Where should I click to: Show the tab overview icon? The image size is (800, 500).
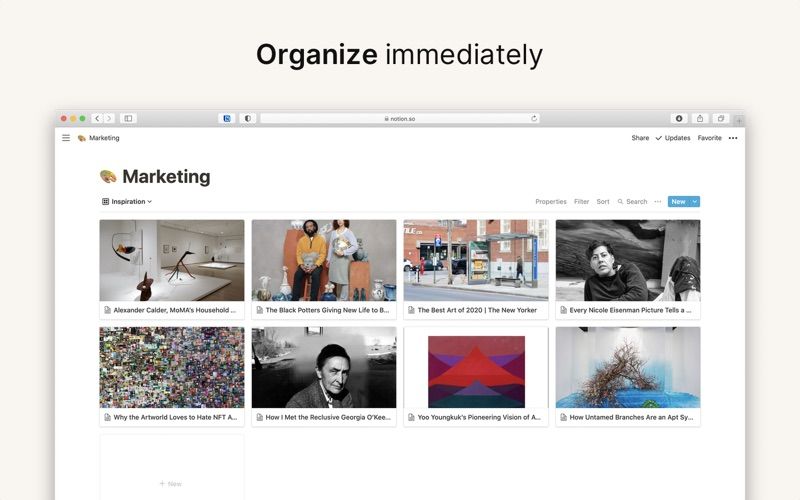(721, 118)
